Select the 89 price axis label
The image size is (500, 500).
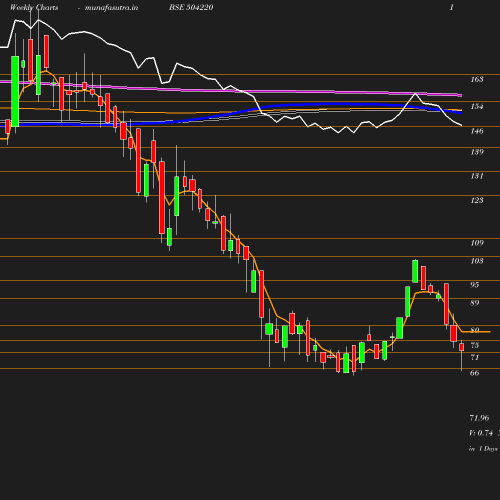coord(475,303)
